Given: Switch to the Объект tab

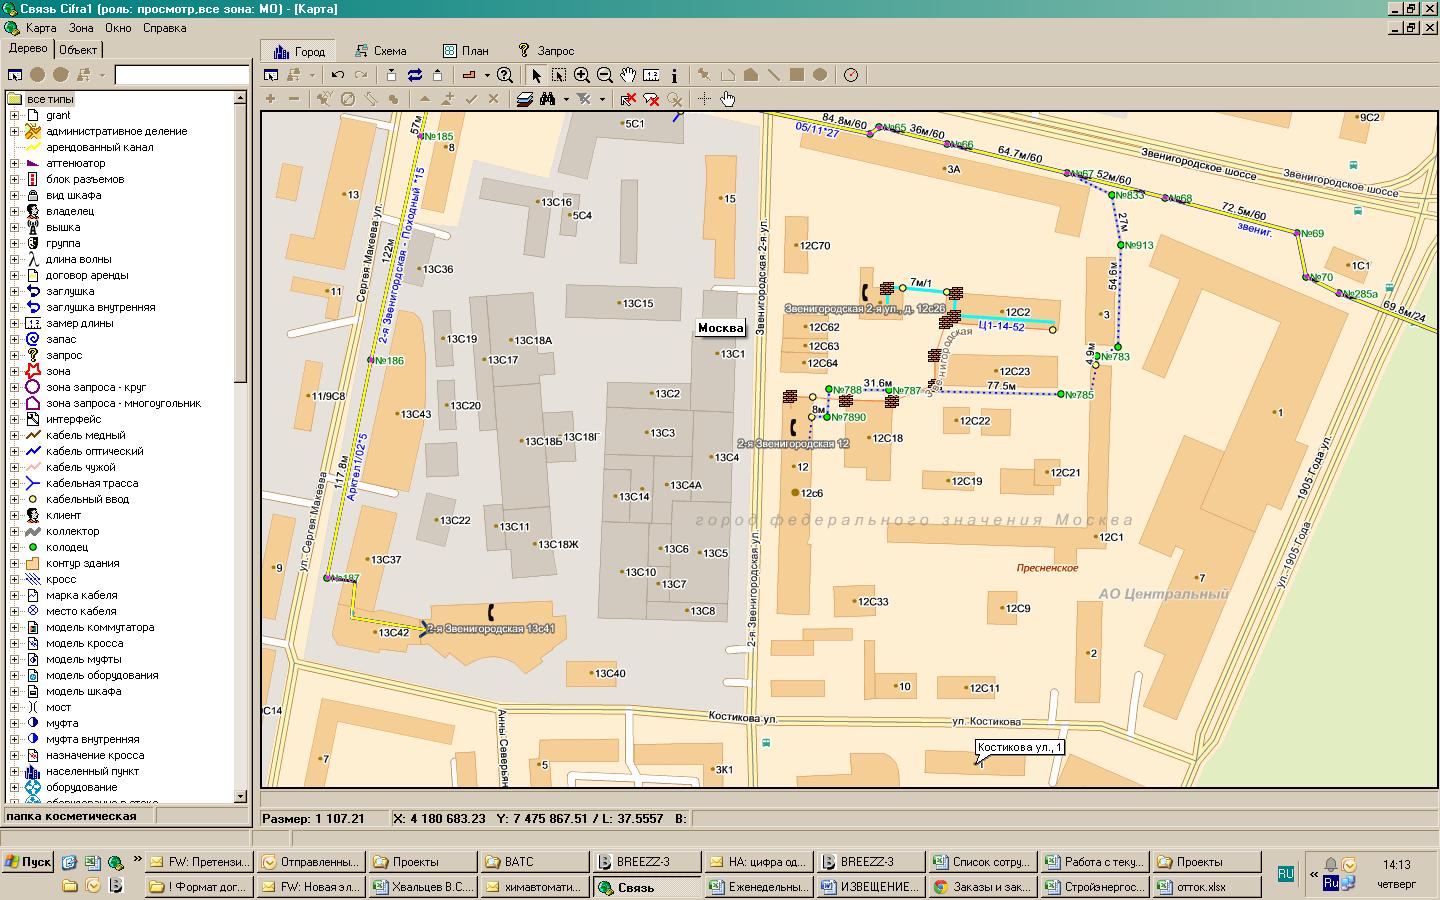Looking at the screenshot, I should pos(78,49).
